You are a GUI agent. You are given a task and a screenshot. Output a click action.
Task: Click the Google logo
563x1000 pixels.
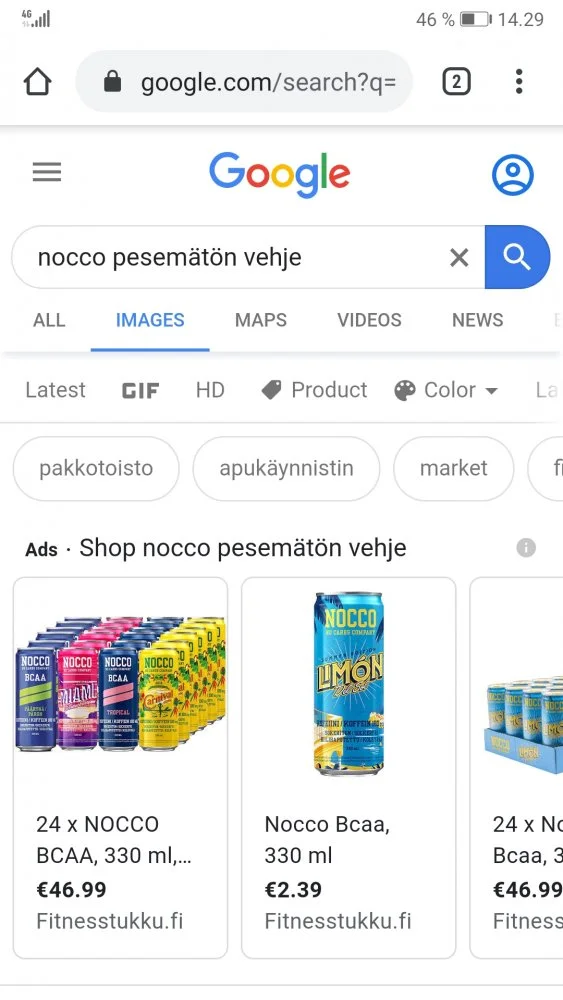280,174
